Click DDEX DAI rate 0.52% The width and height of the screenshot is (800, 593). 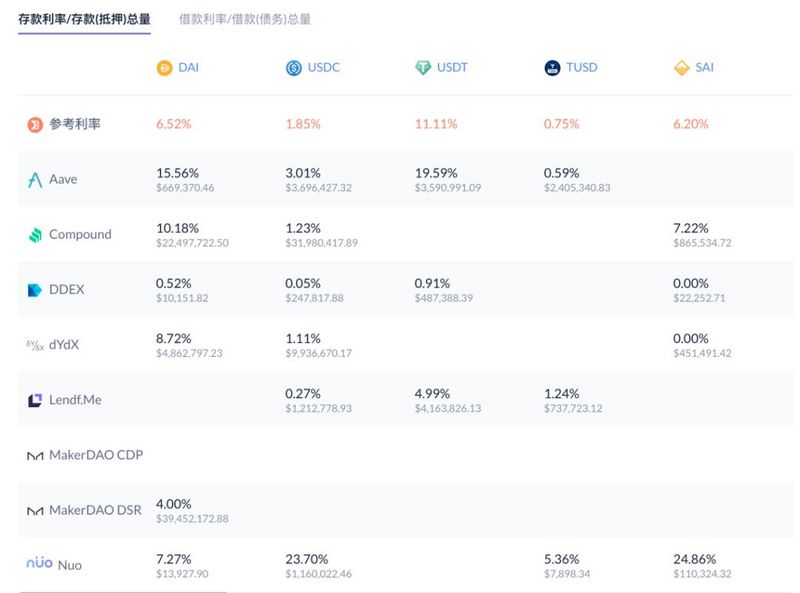(173, 283)
